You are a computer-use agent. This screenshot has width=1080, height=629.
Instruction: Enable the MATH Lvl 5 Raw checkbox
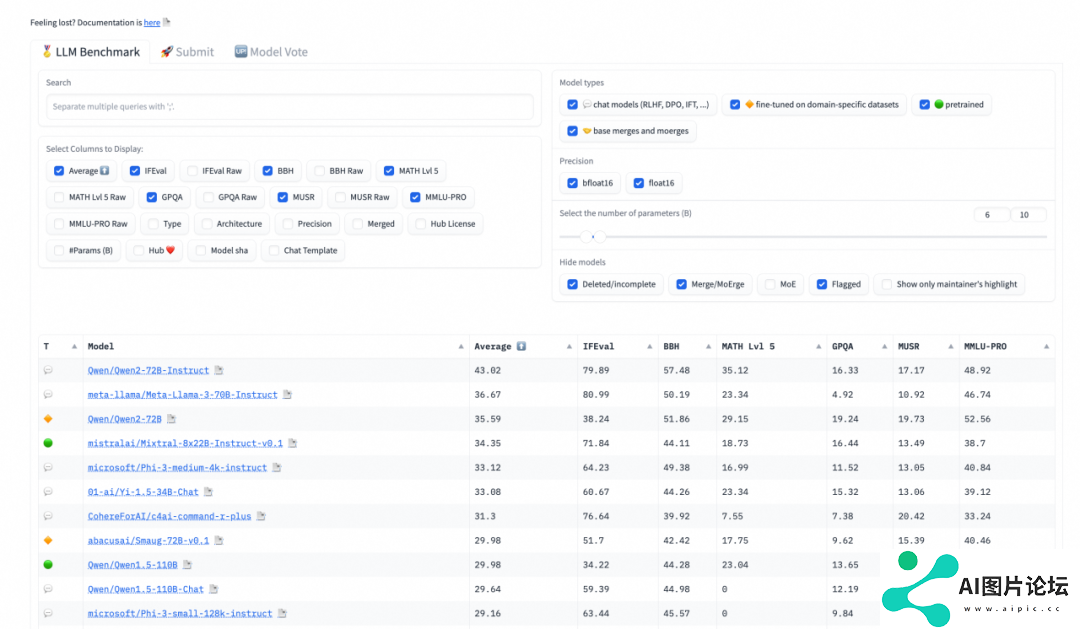pos(59,197)
